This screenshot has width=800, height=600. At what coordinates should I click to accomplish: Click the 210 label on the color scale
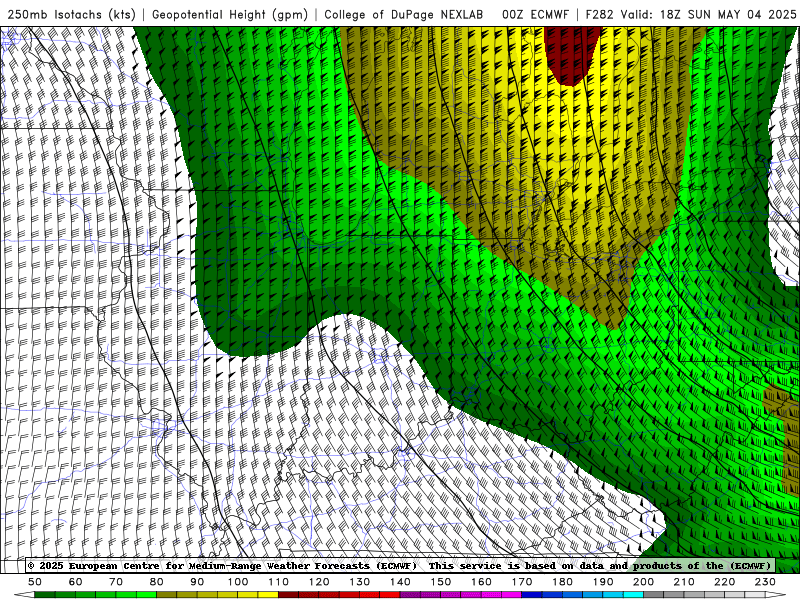pyautogui.click(x=684, y=582)
